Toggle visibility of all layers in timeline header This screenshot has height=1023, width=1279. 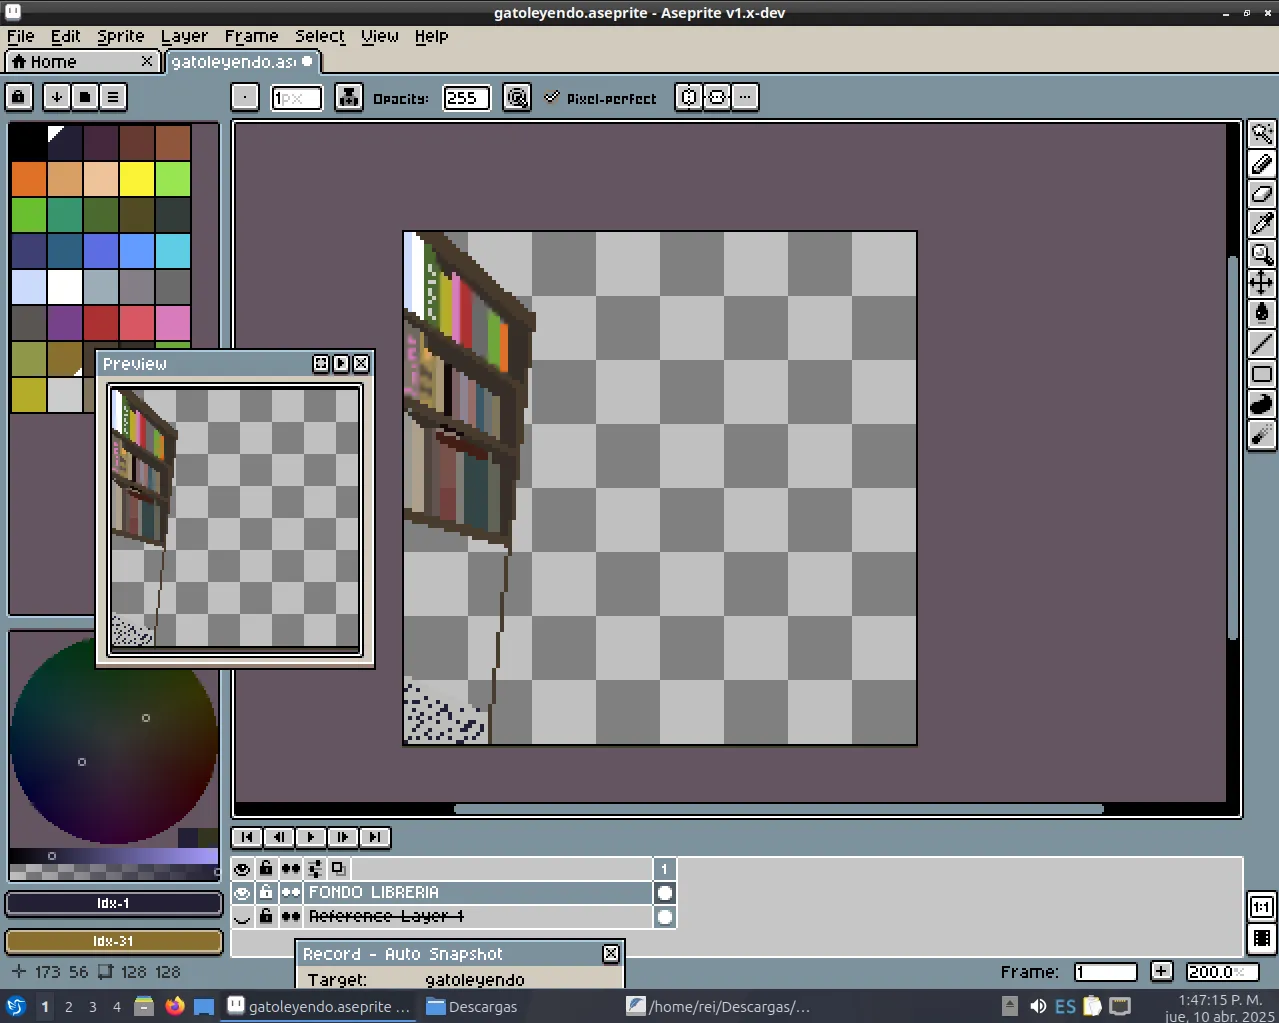[x=242, y=869]
